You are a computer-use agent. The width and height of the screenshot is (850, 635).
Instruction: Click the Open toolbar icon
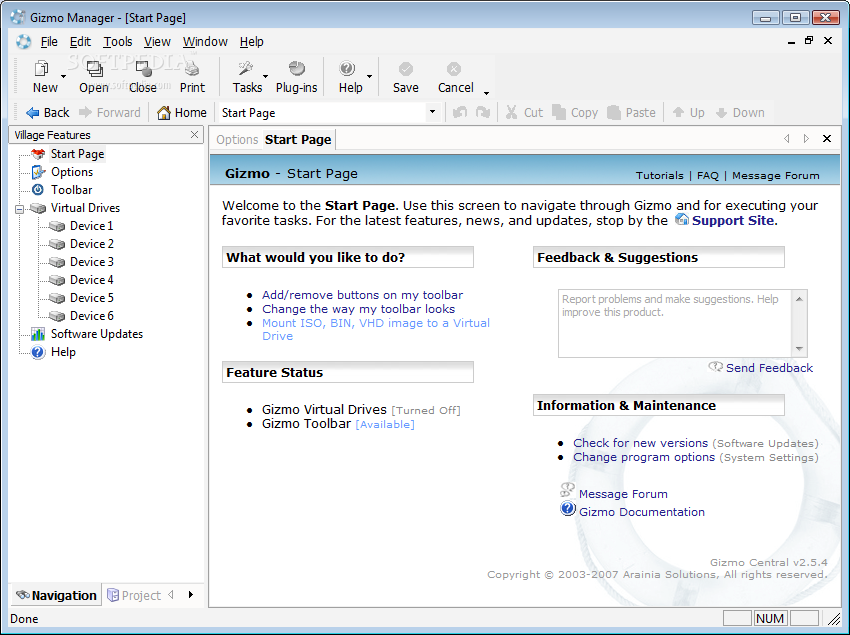(94, 69)
